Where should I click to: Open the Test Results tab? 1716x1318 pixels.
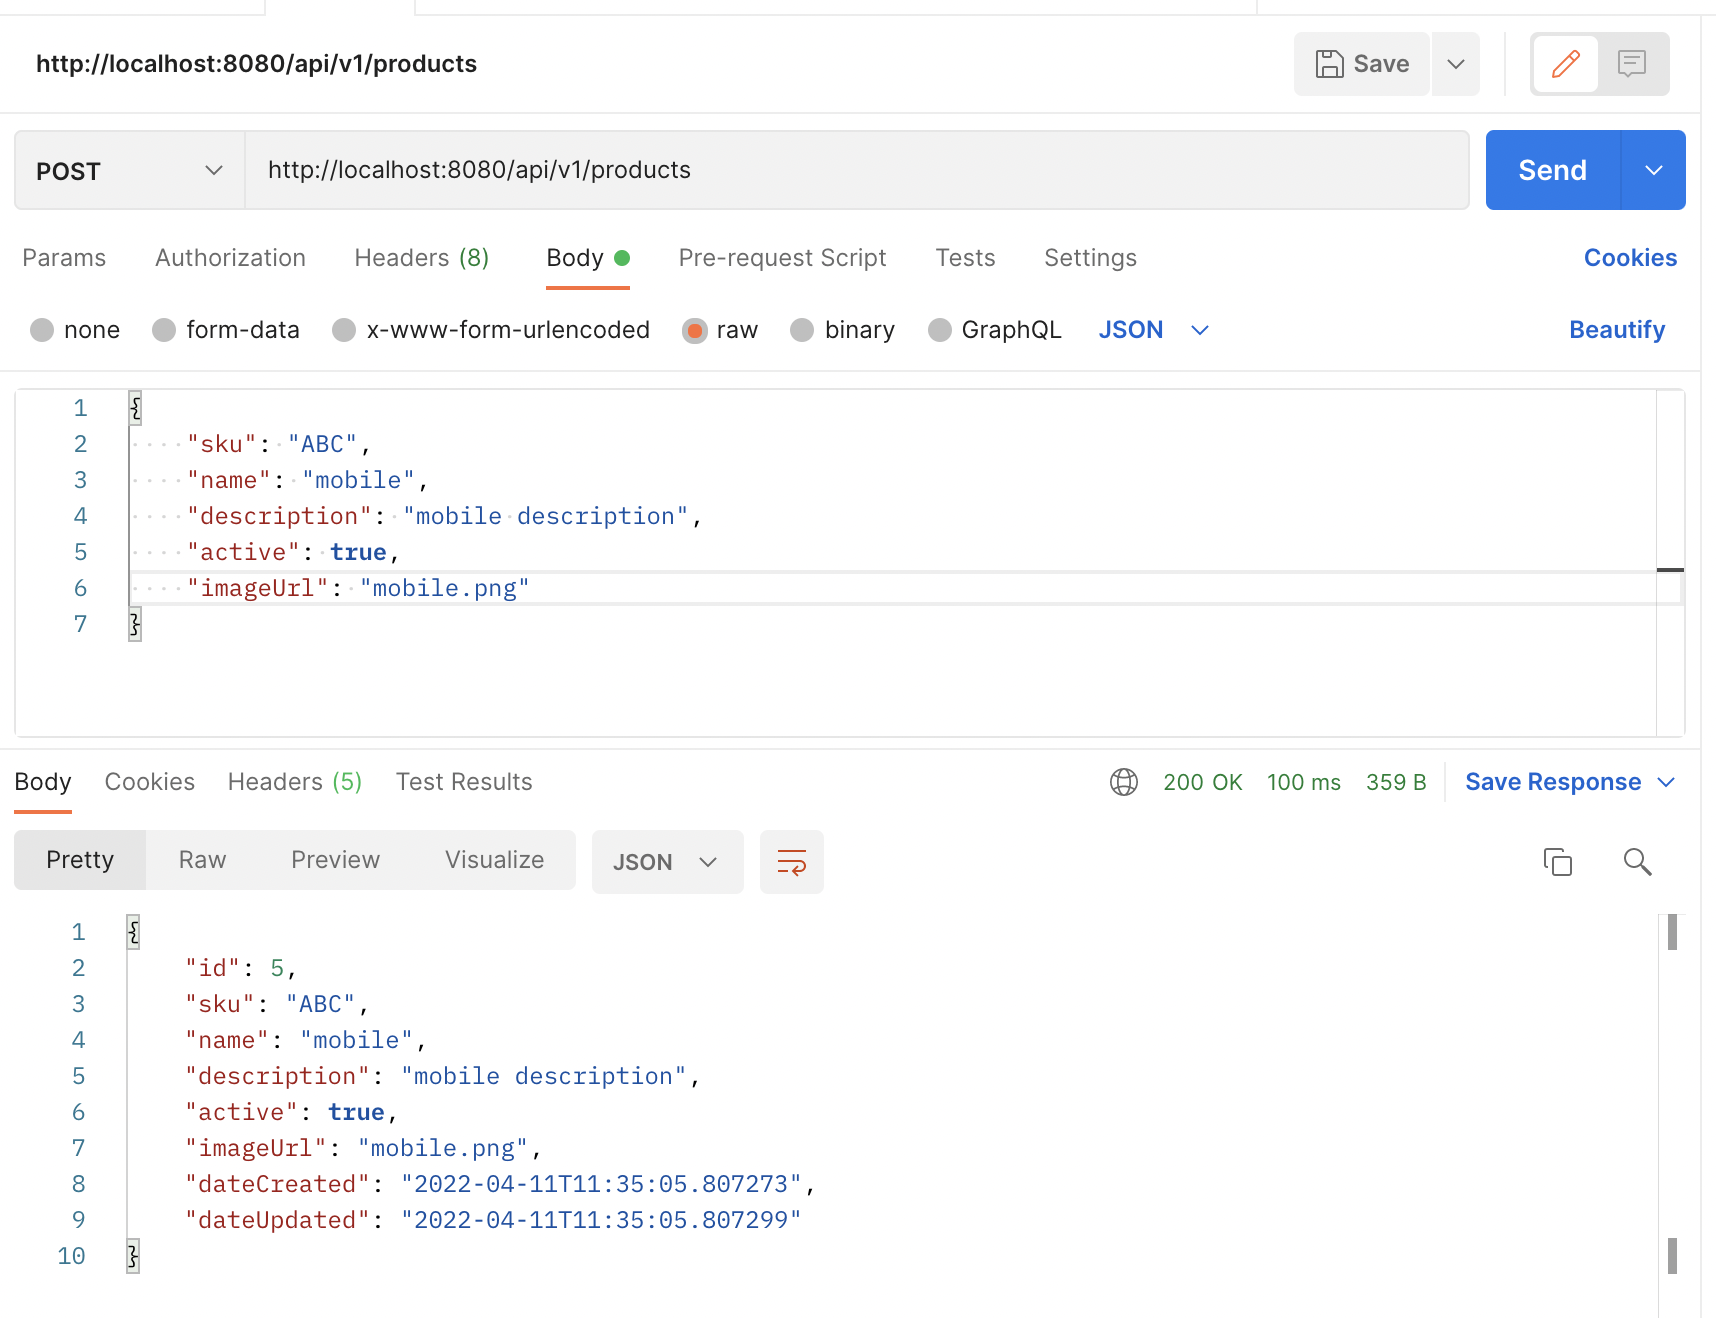[x=464, y=782]
